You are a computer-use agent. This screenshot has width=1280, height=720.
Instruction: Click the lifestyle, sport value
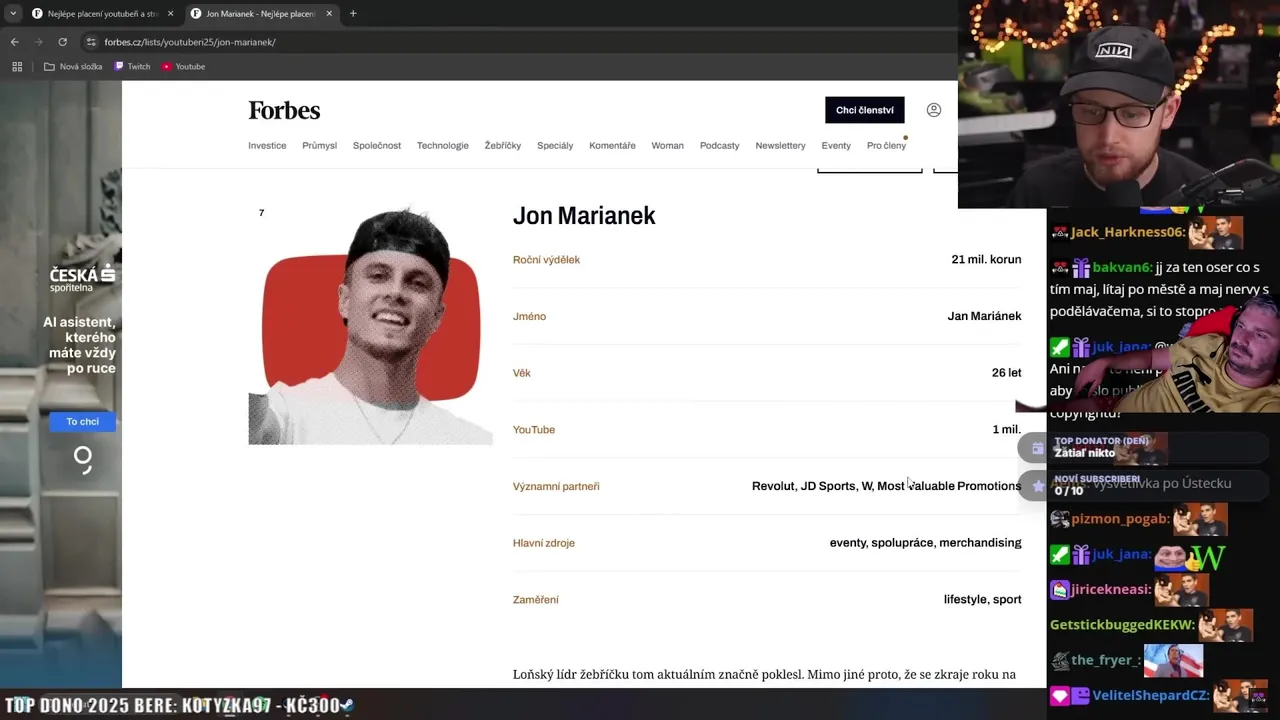[982, 600]
